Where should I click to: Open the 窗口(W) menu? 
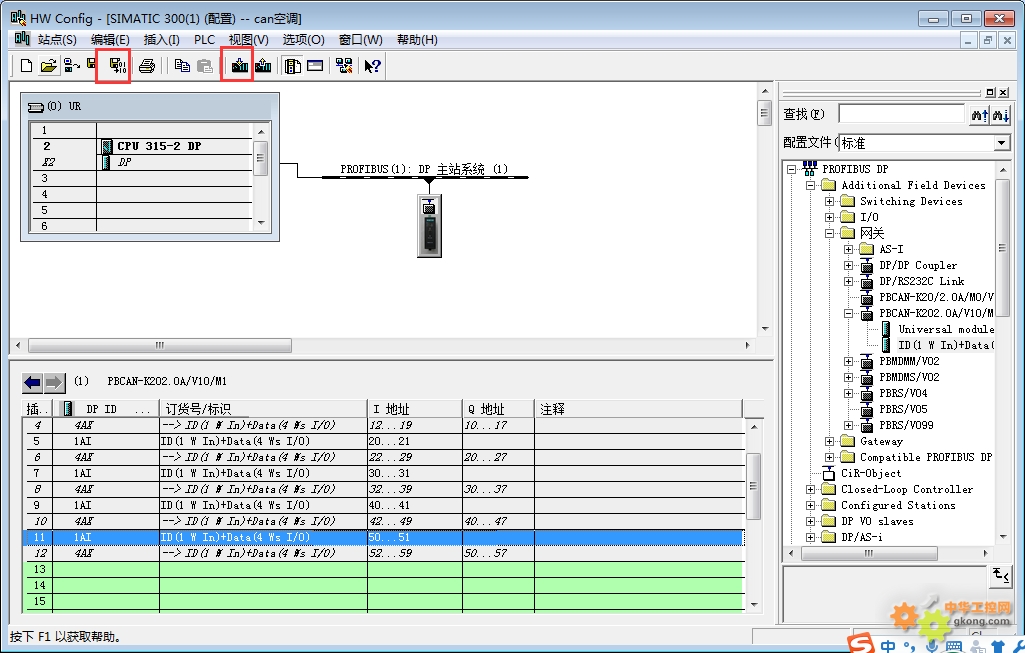[360, 40]
